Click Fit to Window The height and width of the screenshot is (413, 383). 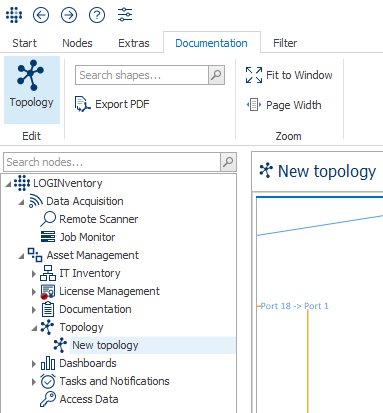point(289,75)
